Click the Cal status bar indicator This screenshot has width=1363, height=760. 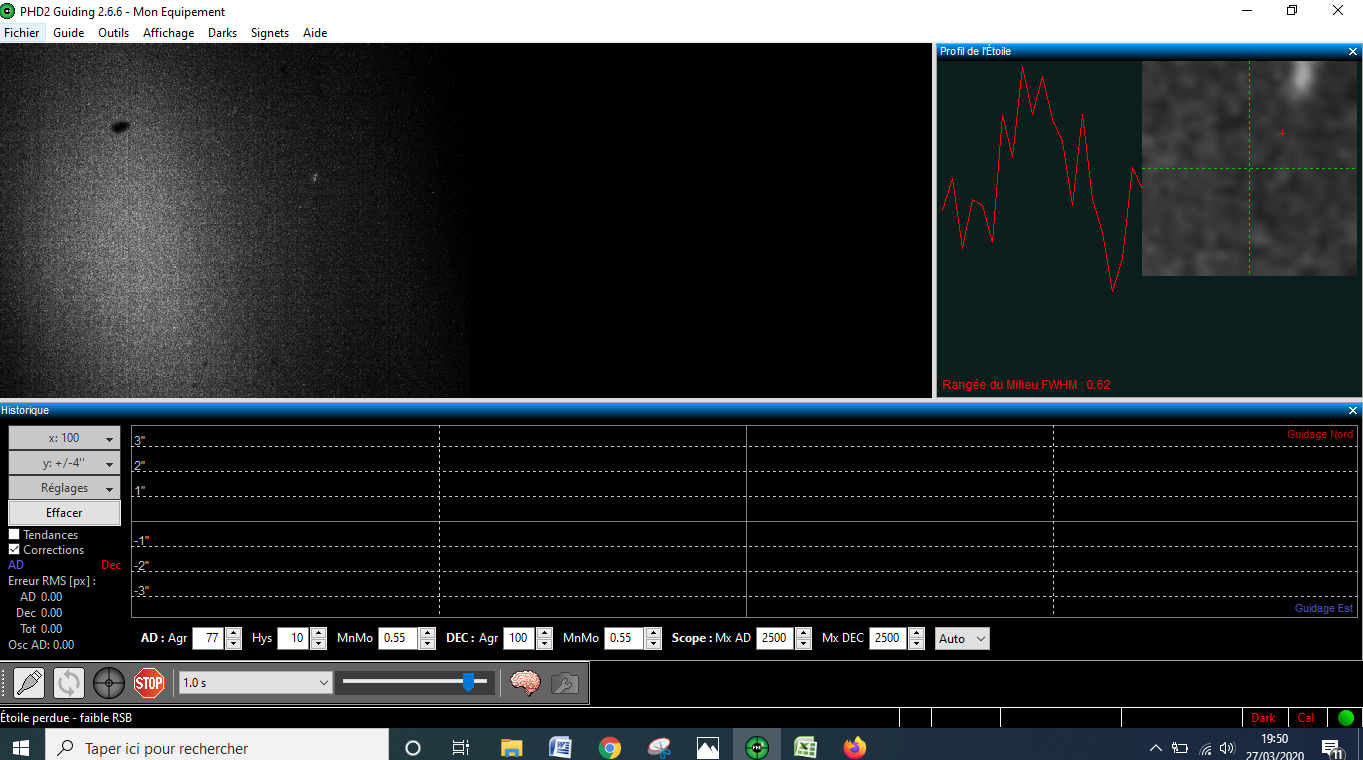pos(1306,717)
